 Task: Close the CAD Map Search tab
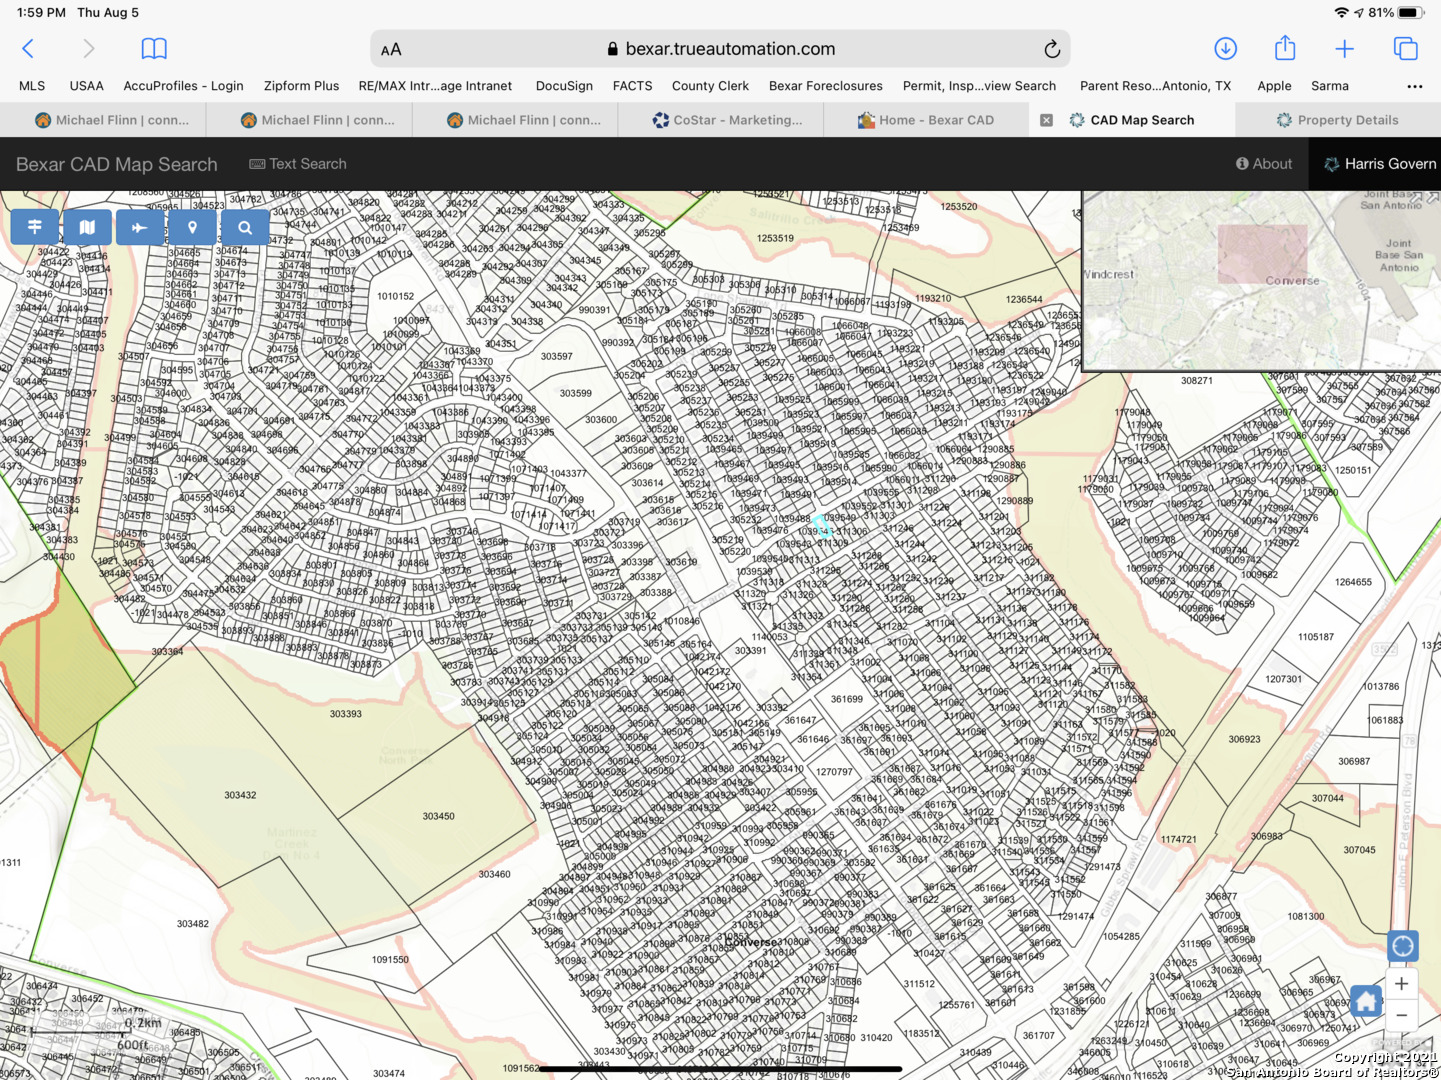point(1046,120)
